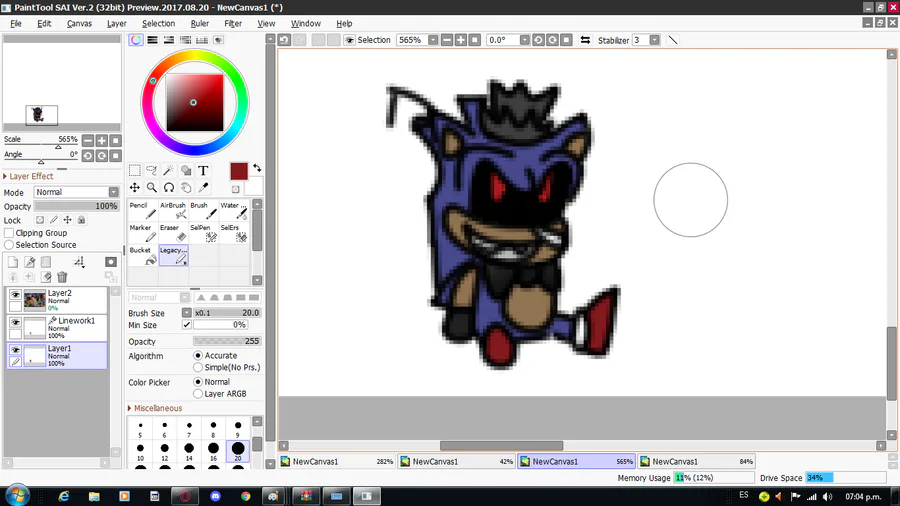Open the Brush Size multiplier dropdown
Image resolution: width=900 pixels, height=506 pixels.
187,313
